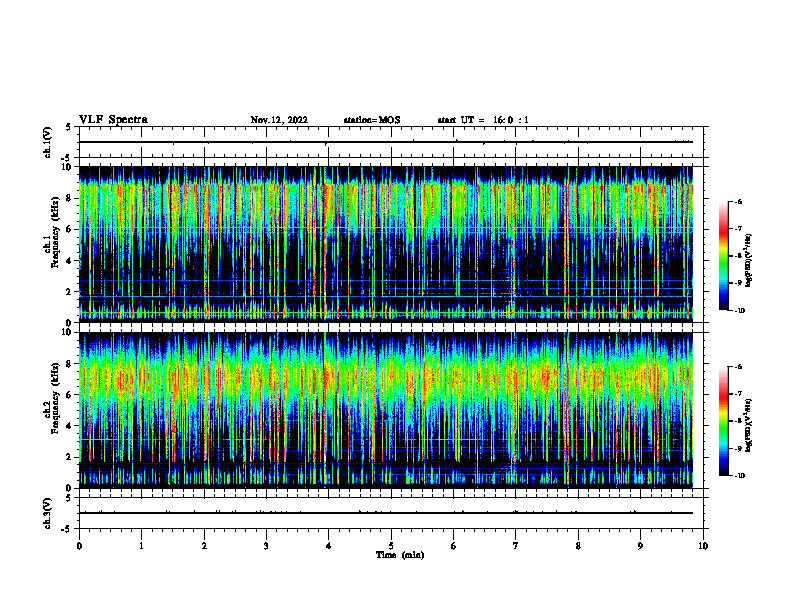
Task: Click inside the ch.2 spectrogram plot
Action: point(391,410)
